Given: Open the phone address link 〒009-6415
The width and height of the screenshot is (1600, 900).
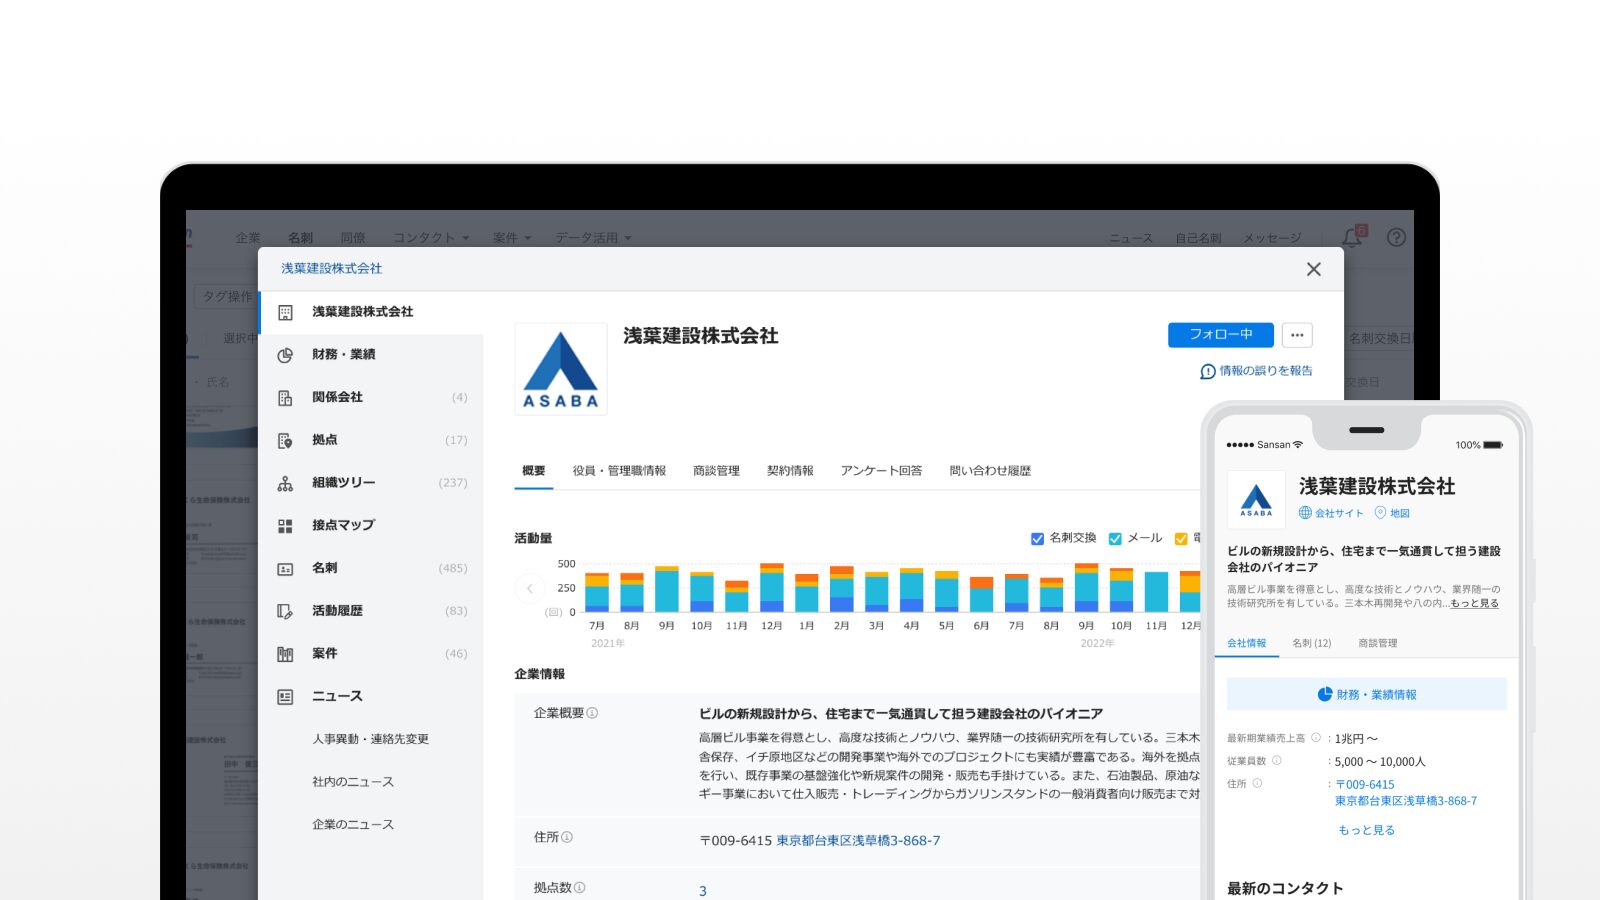Looking at the screenshot, I should 1365,785.
